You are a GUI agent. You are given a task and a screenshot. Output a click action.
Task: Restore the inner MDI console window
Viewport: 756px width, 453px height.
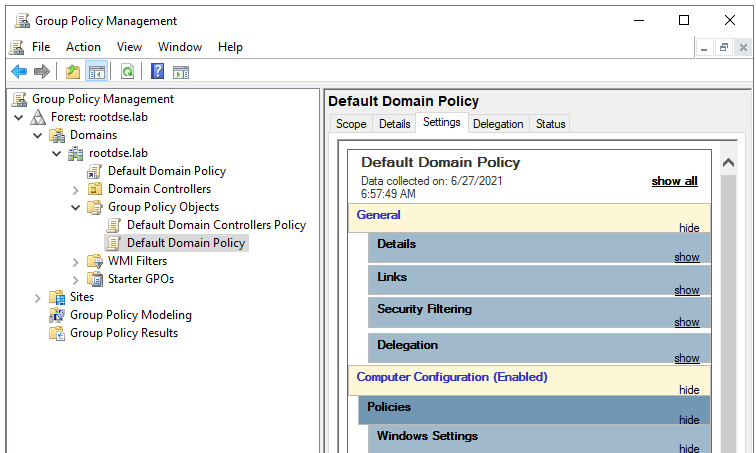pos(724,48)
